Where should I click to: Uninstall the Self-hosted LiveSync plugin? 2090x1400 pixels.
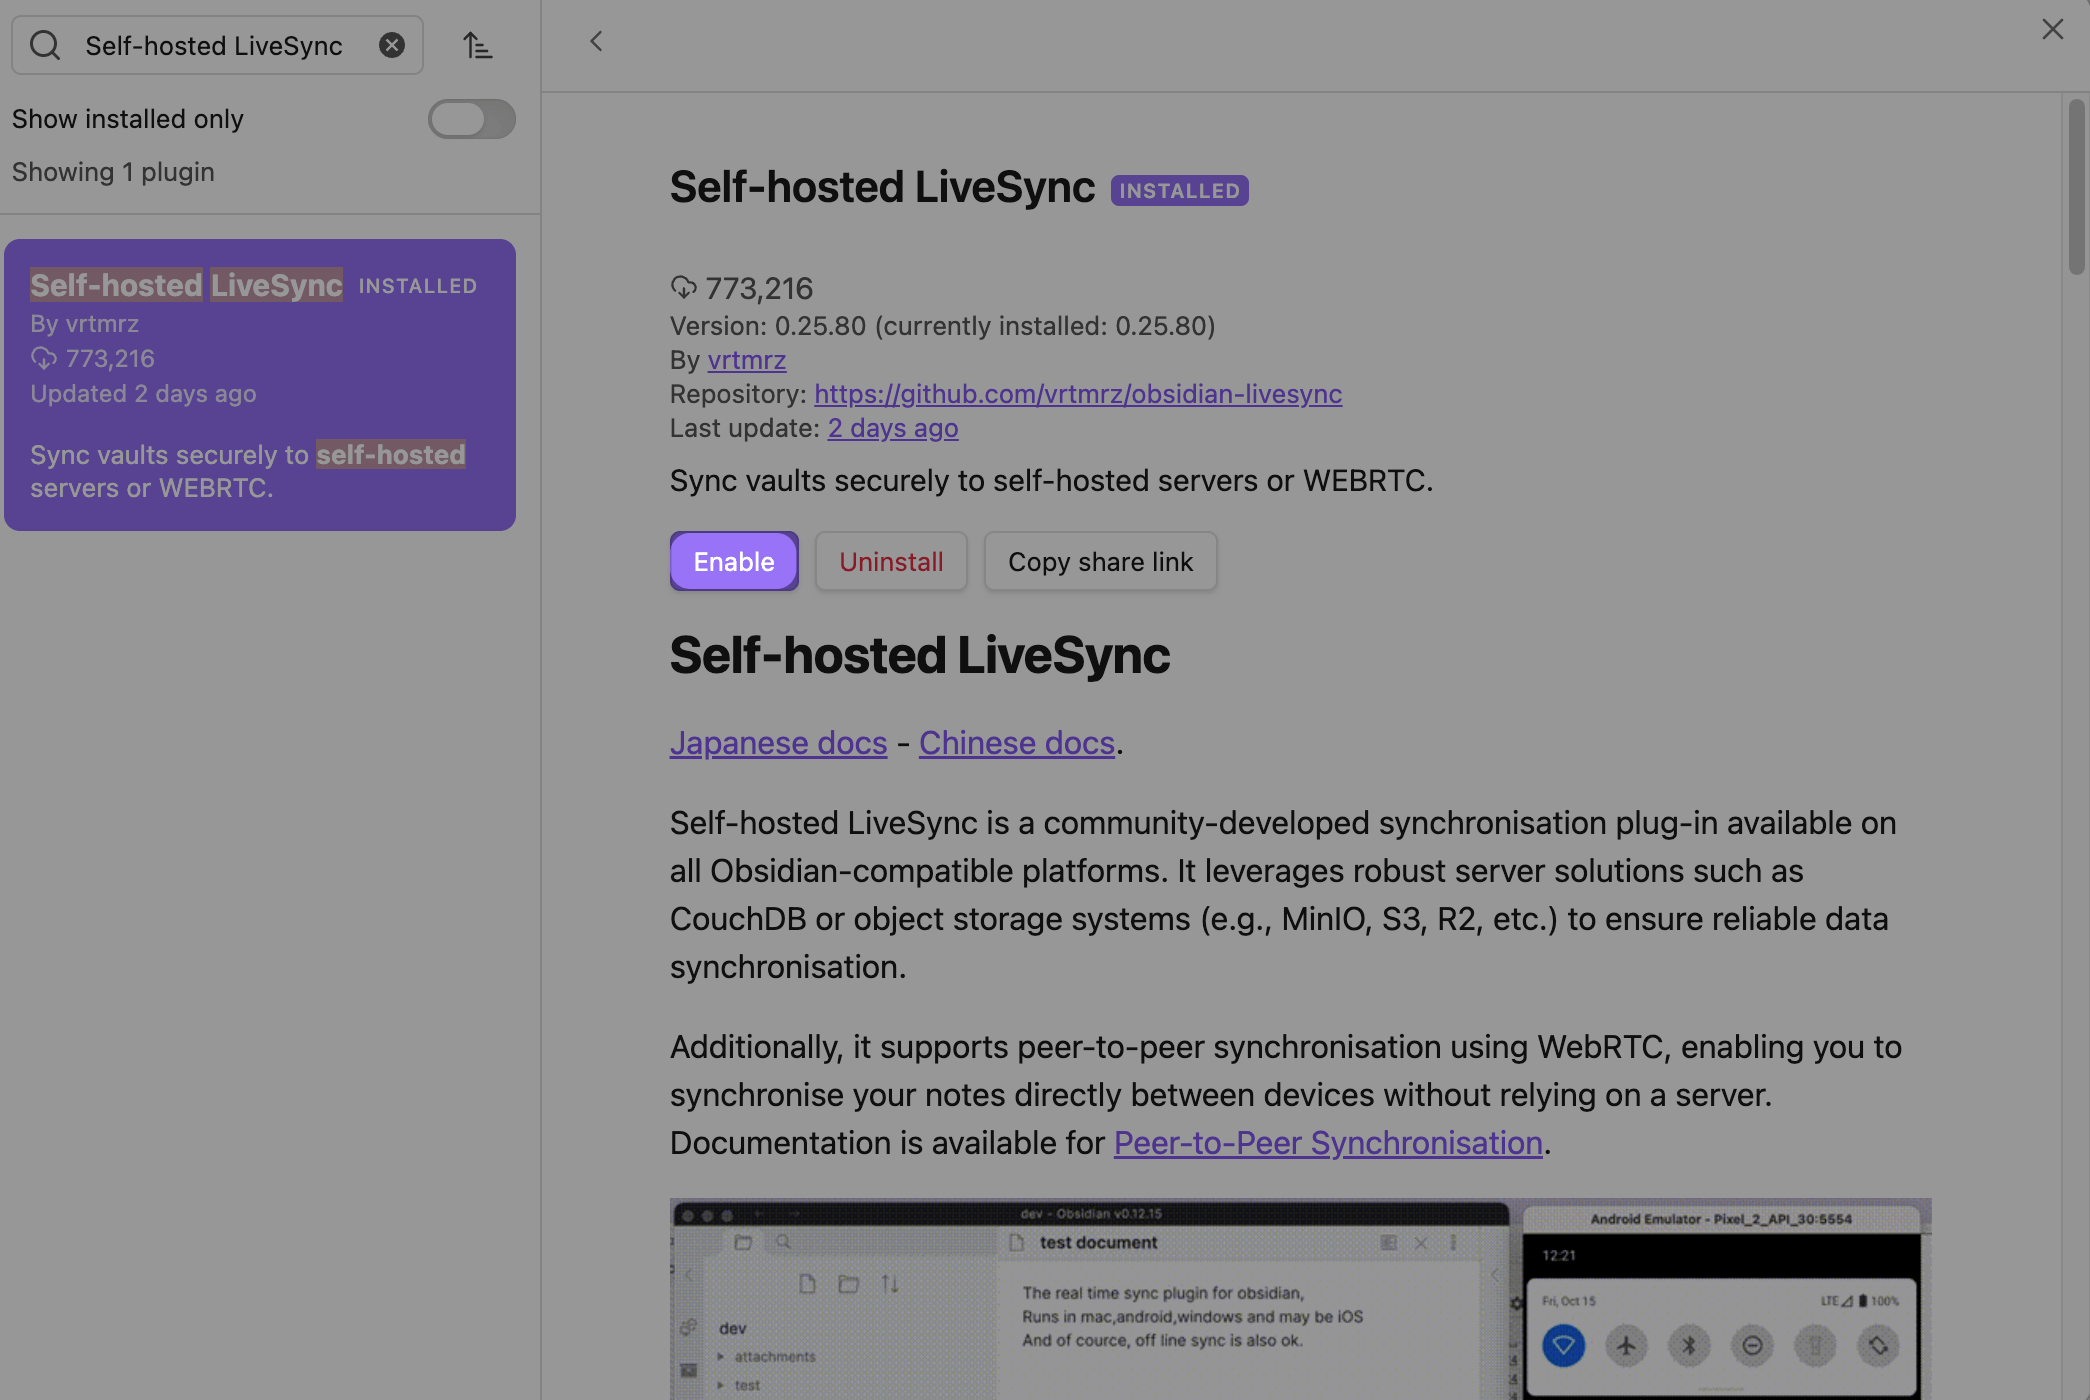(891, 561)
